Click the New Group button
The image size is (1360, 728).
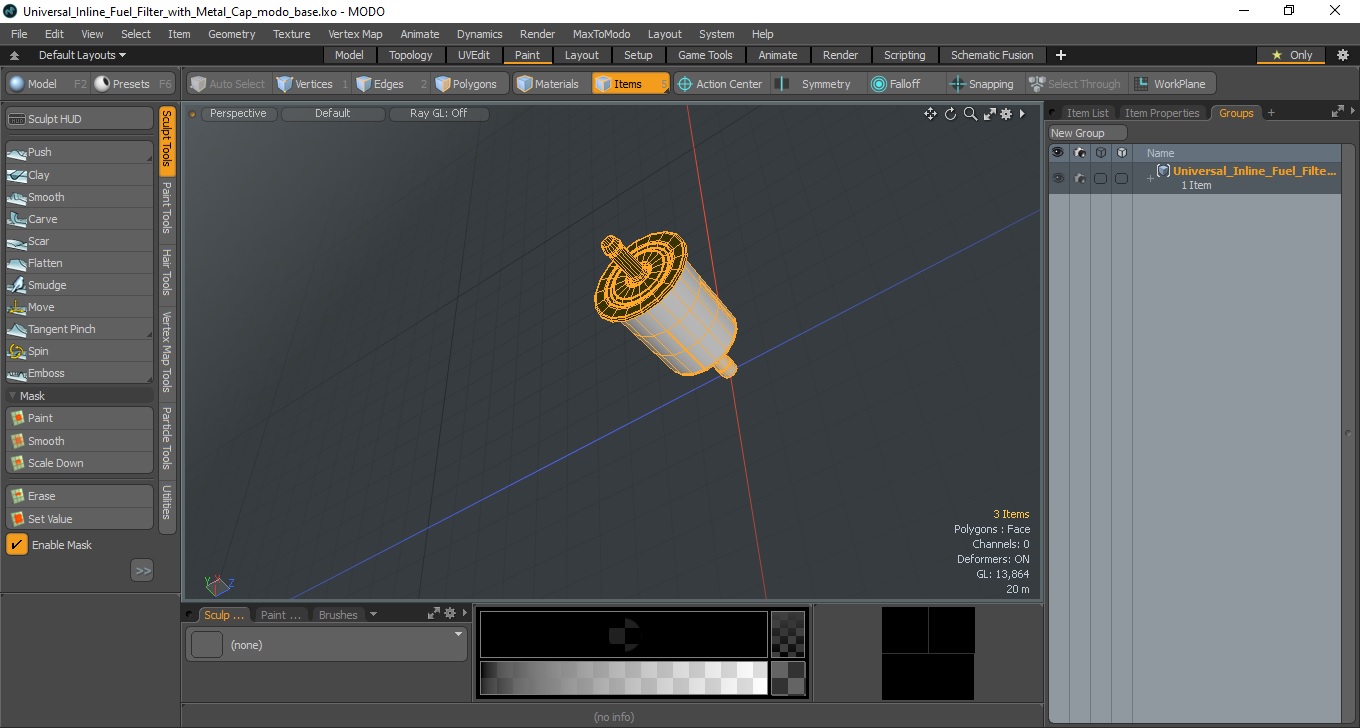tap(1087, 133)
